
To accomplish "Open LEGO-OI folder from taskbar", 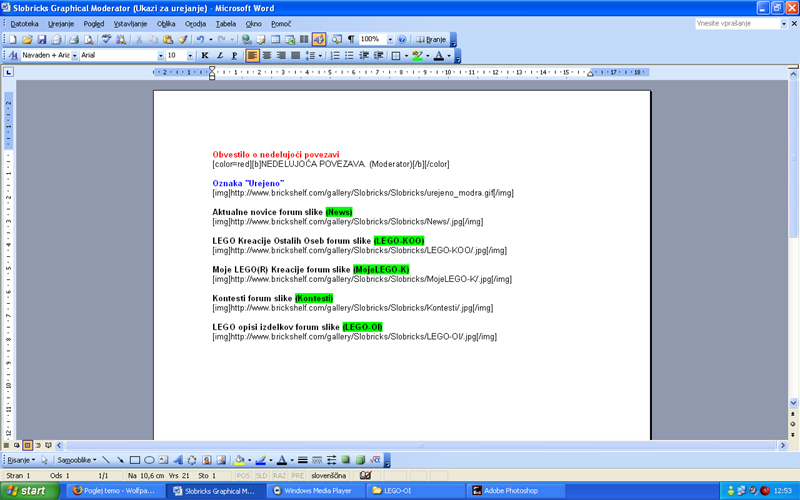I will (x=416, y=490).
